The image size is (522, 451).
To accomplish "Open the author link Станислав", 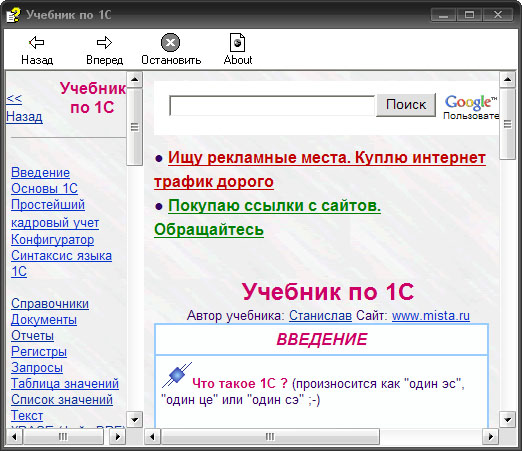I will tap(320, 315).
